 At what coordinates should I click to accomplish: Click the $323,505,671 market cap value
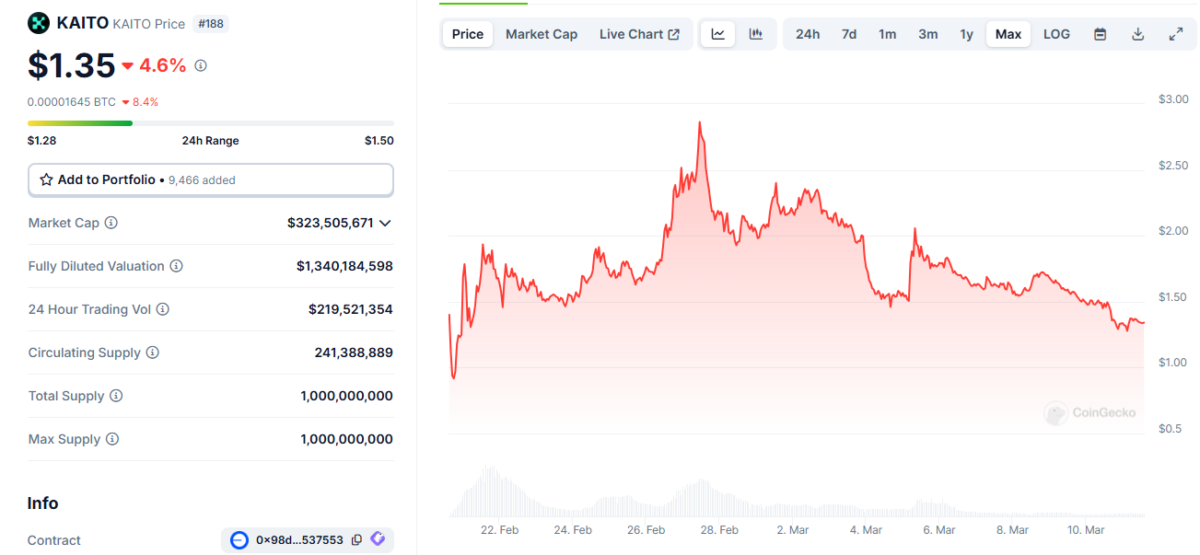click(330, 223)
